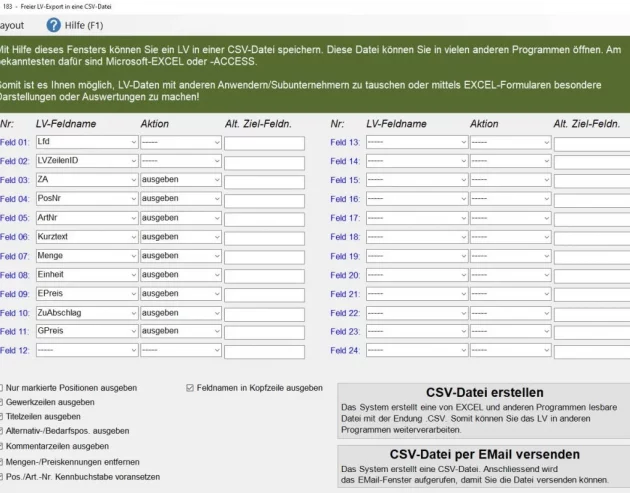
Task: Toggle Feldnamen in Kopfzeile ausgeben checkbox
Action: [191, 387]
